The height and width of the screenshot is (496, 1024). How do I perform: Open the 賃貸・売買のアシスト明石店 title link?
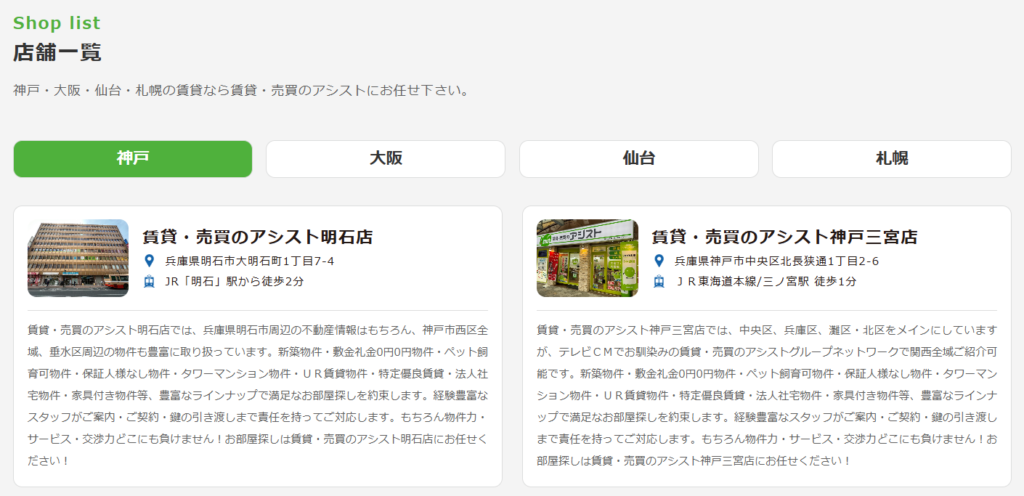(257, 237)
